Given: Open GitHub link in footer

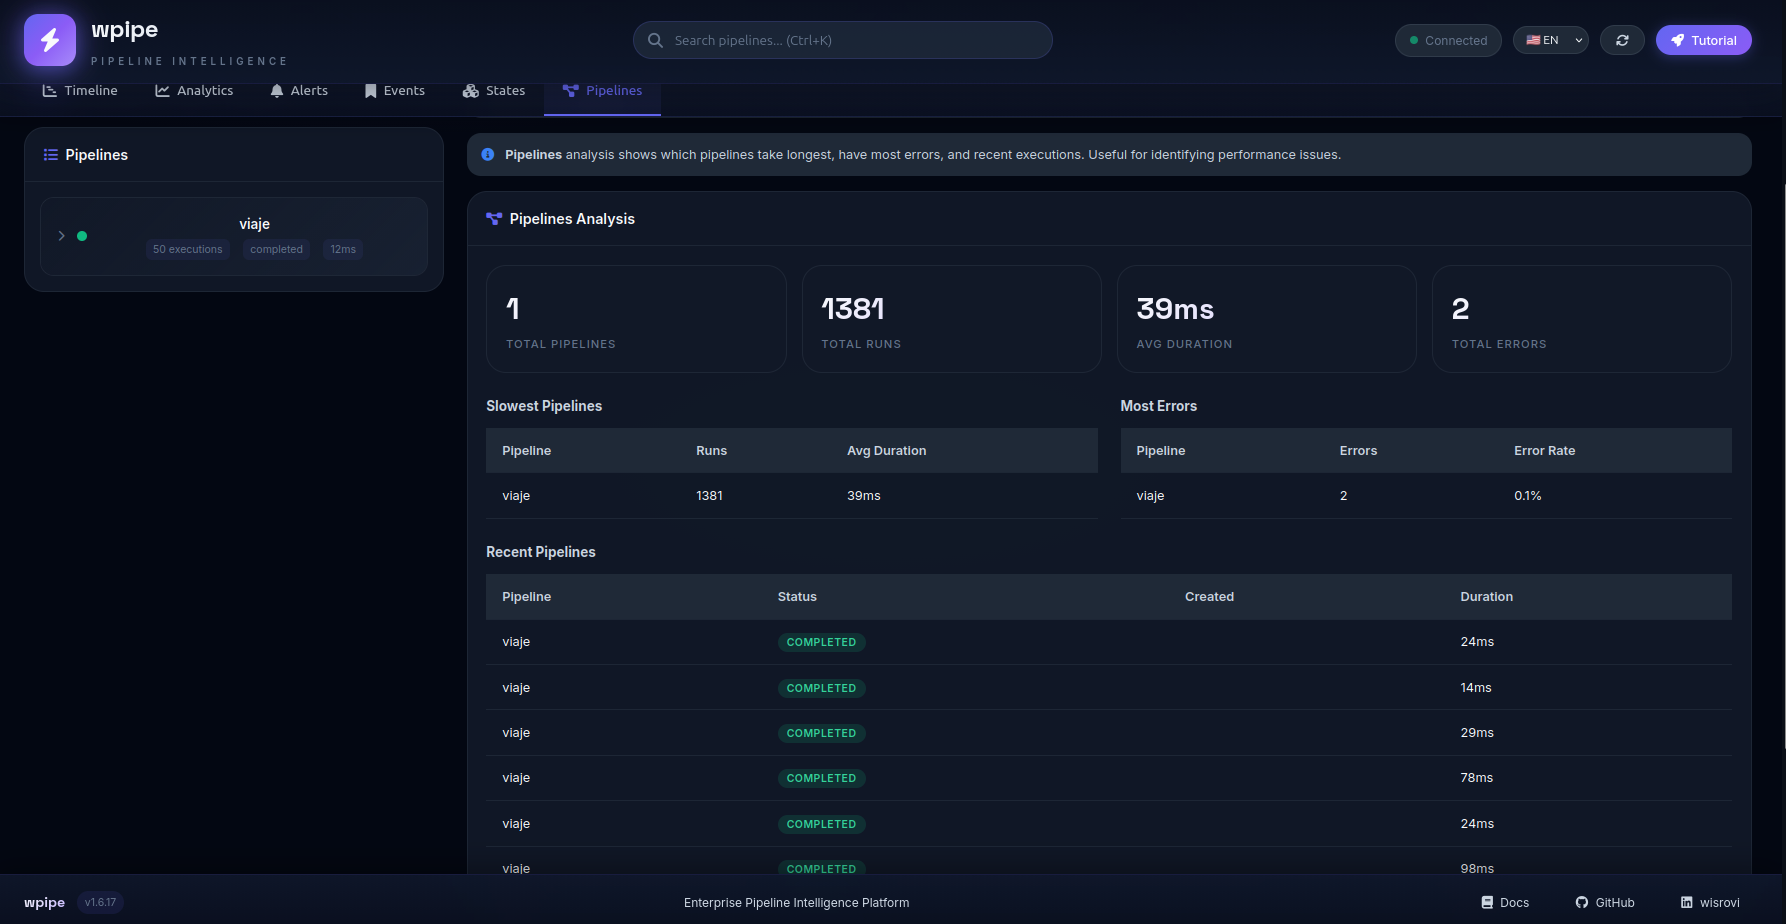Looking at the screenshot, I should [1605, 902].
